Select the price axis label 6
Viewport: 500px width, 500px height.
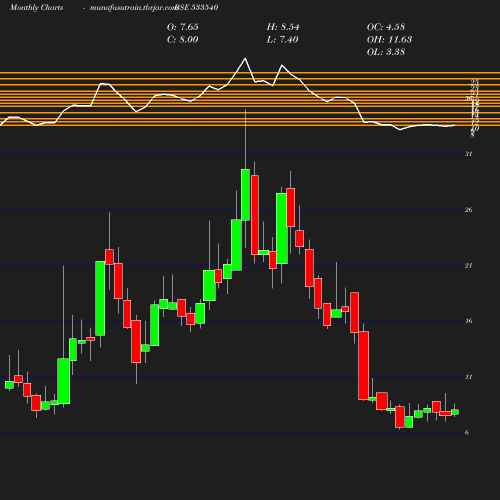tap(467, 432)
